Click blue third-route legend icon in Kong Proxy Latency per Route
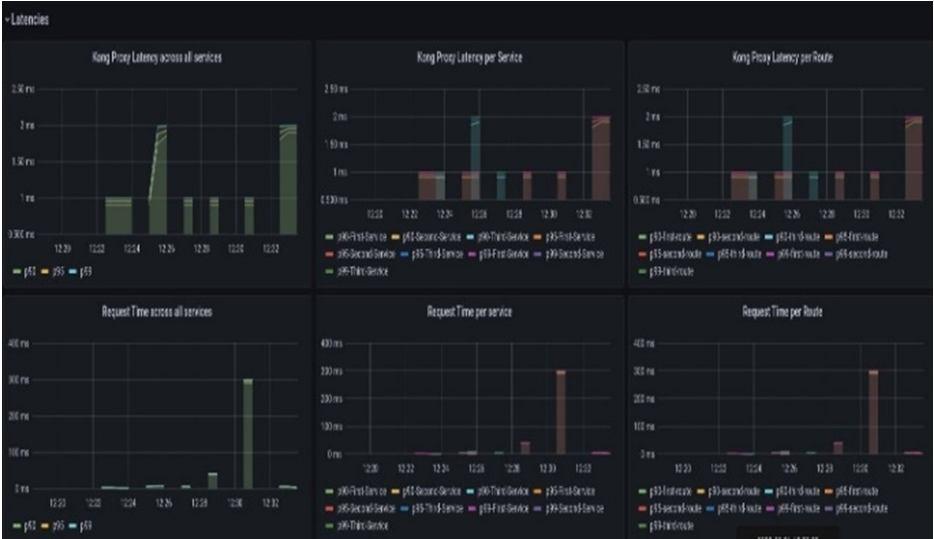Image resolution: width=934 pixels, height=539 pixels. 710,255
